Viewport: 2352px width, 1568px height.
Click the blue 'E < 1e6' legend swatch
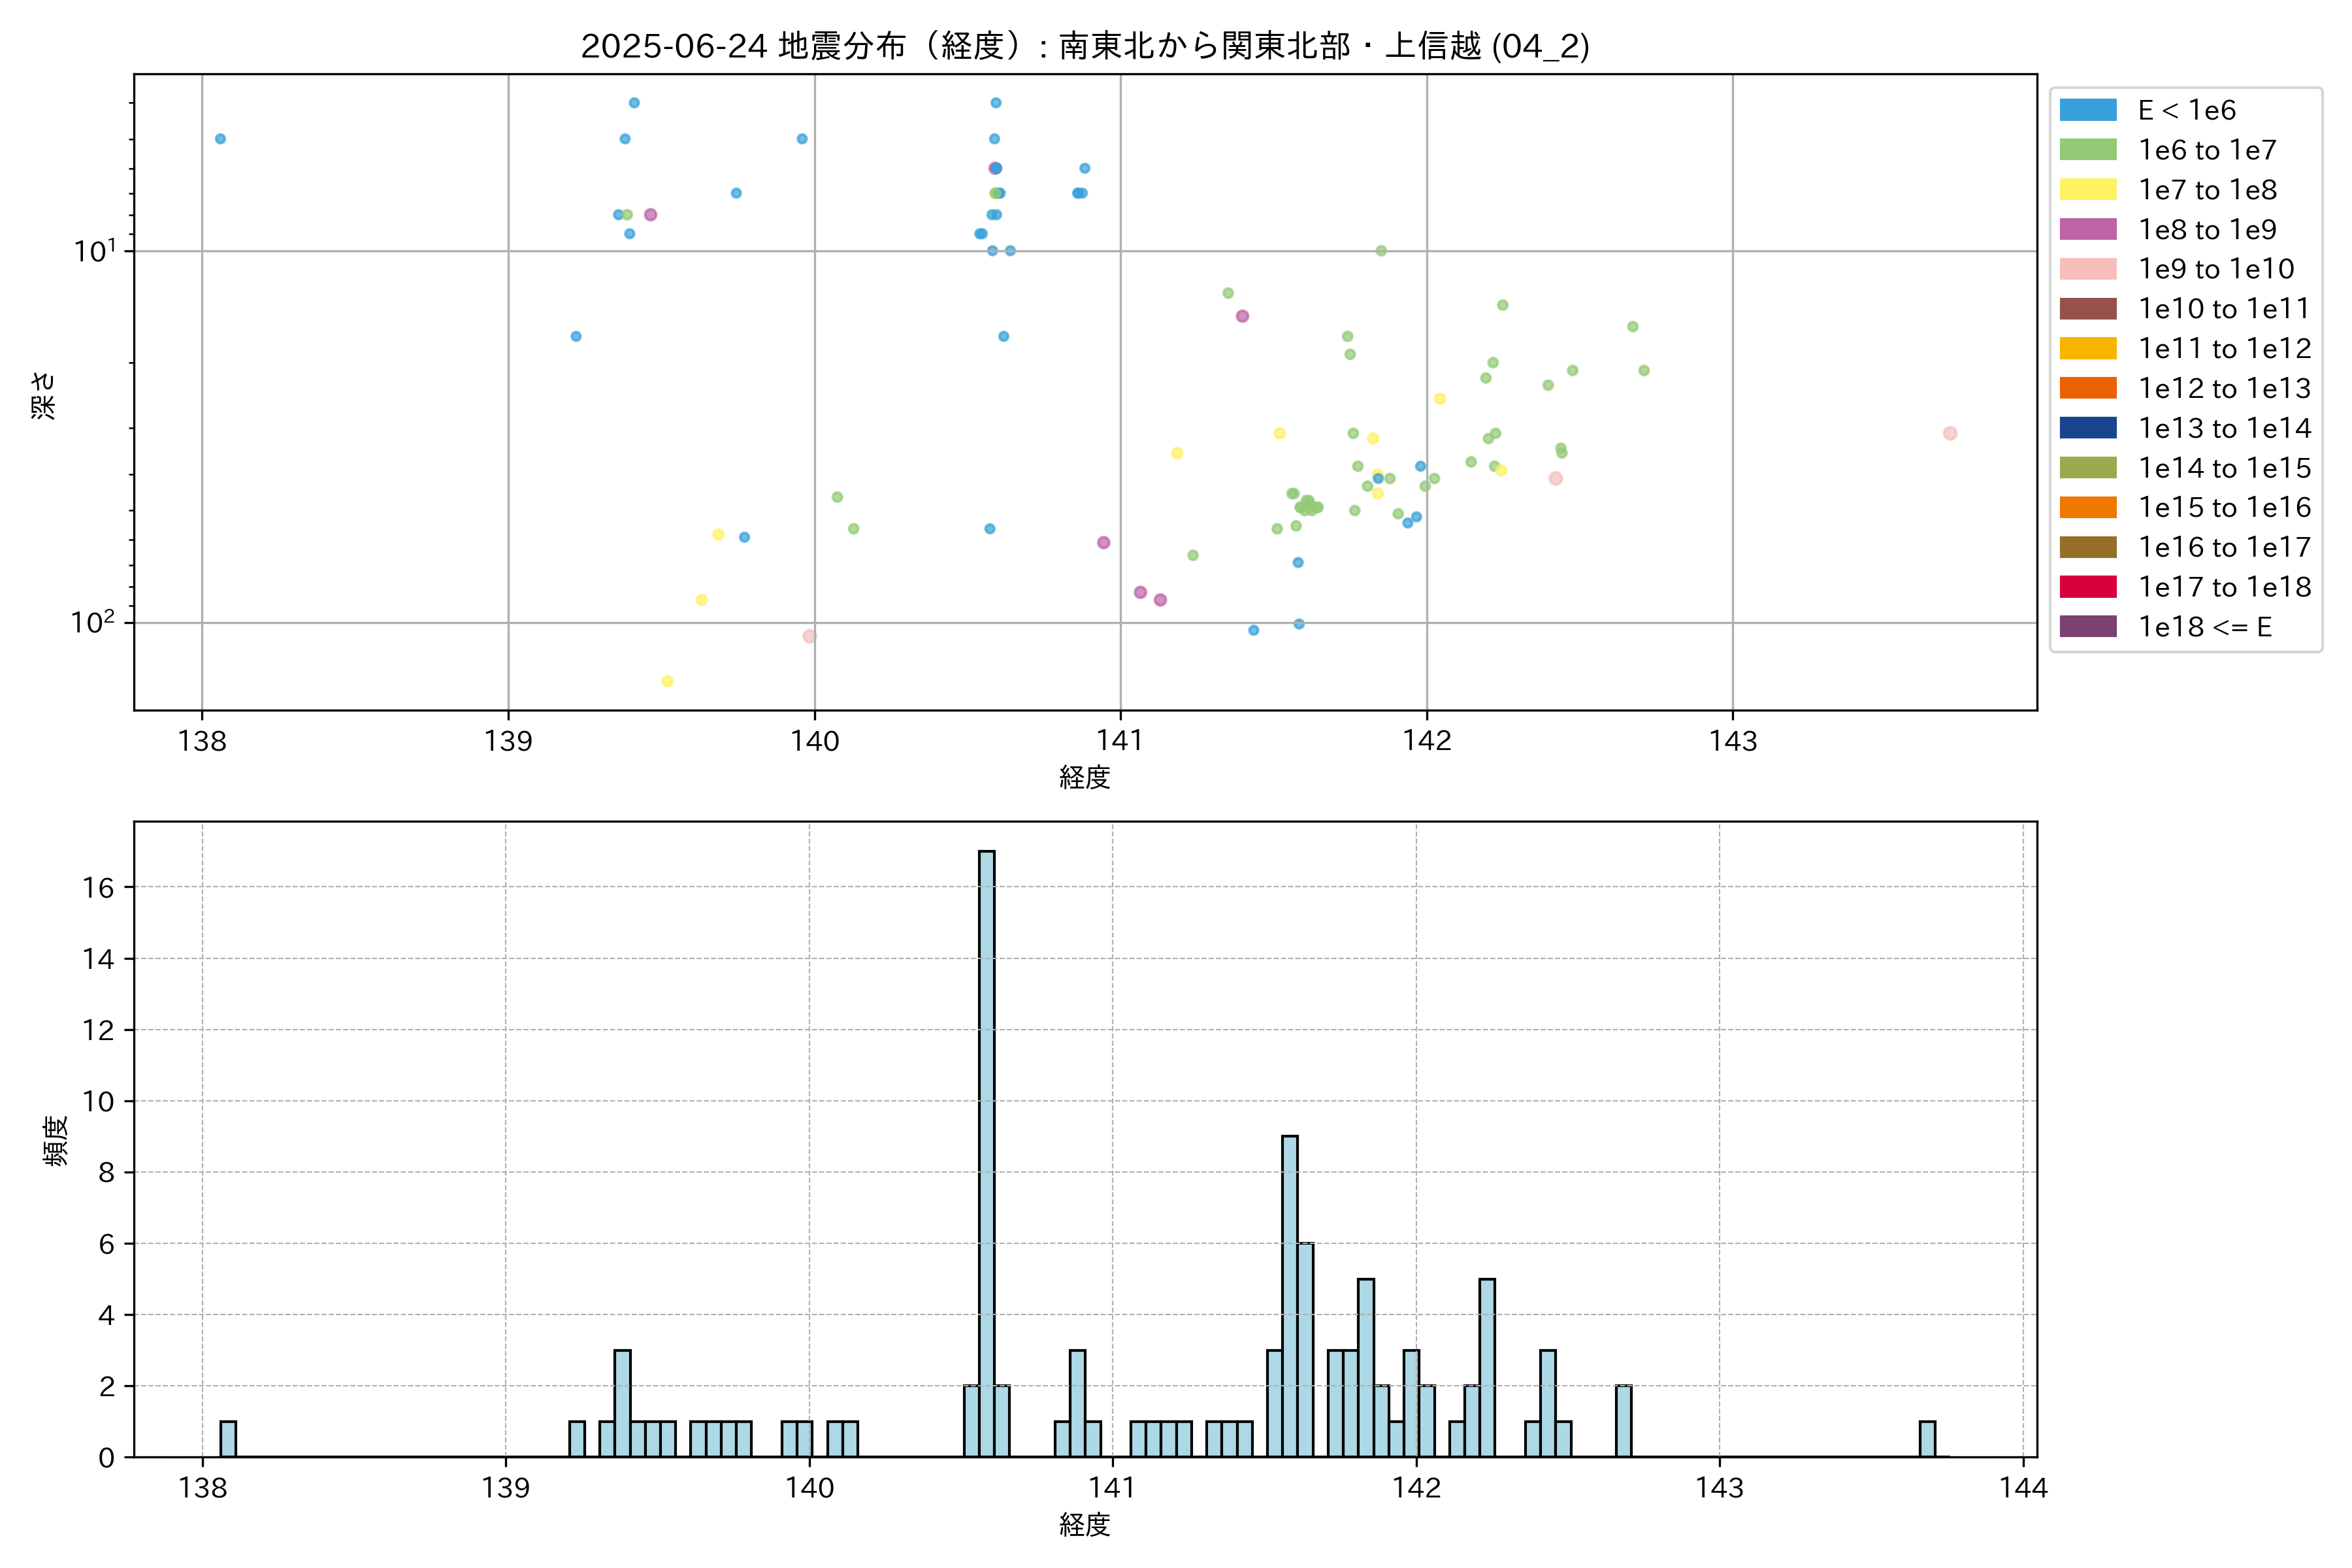[2087, 110]
